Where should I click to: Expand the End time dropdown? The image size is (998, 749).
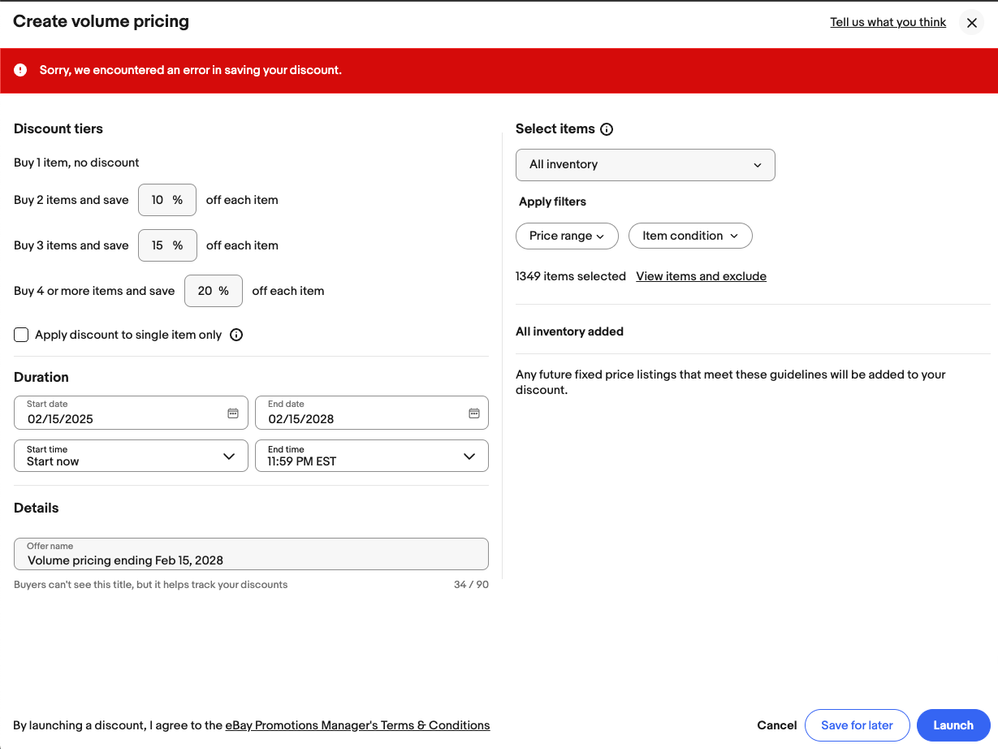coord(372,456)
